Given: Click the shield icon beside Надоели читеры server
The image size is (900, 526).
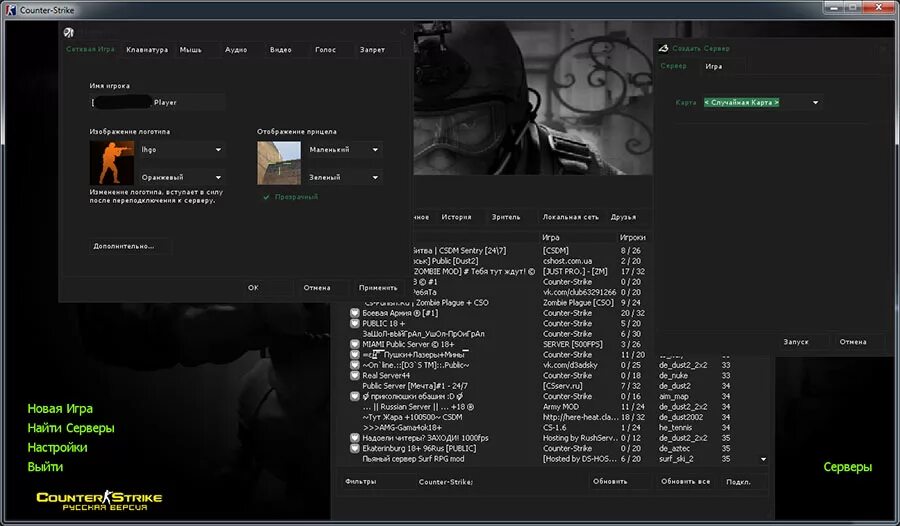Looking at the screenshot, I should pyautogui.click(x=355, y=438).
